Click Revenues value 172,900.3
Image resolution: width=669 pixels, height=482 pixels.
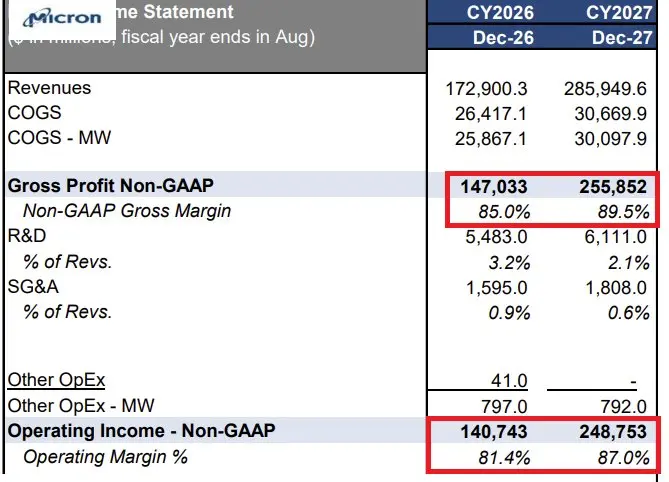[x=486, y=89]
